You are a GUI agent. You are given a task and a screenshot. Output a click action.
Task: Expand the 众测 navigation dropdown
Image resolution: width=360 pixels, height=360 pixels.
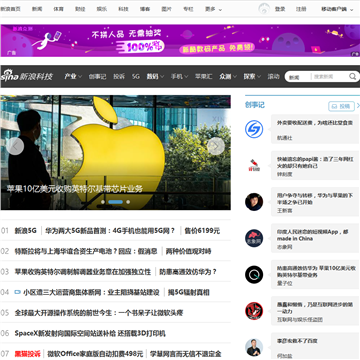(x=228, y=76)
